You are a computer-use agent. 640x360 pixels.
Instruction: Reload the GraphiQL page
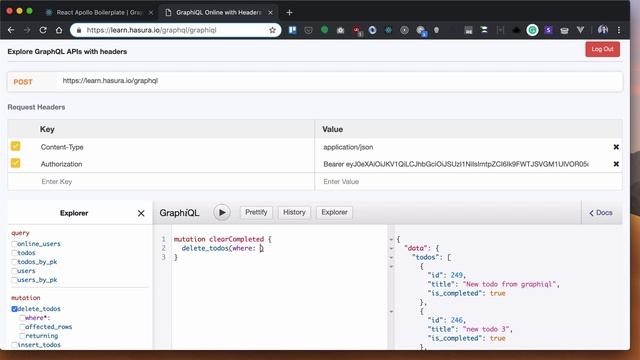[43, 30]
